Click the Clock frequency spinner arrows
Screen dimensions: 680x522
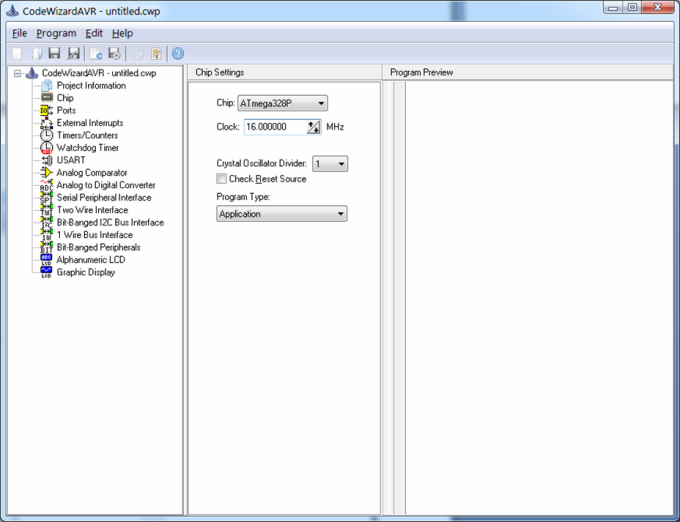(x=313, y=127)
